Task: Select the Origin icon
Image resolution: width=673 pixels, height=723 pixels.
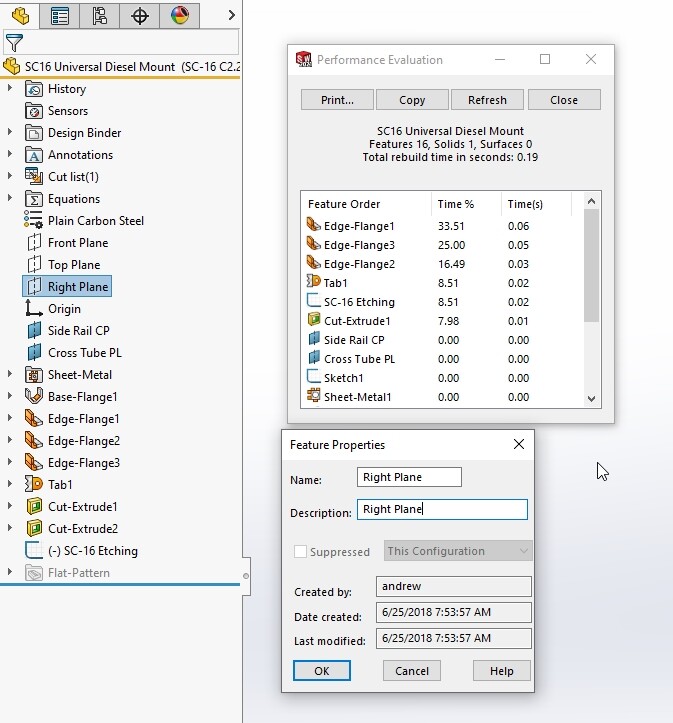Action: click(x=34, y=308)
